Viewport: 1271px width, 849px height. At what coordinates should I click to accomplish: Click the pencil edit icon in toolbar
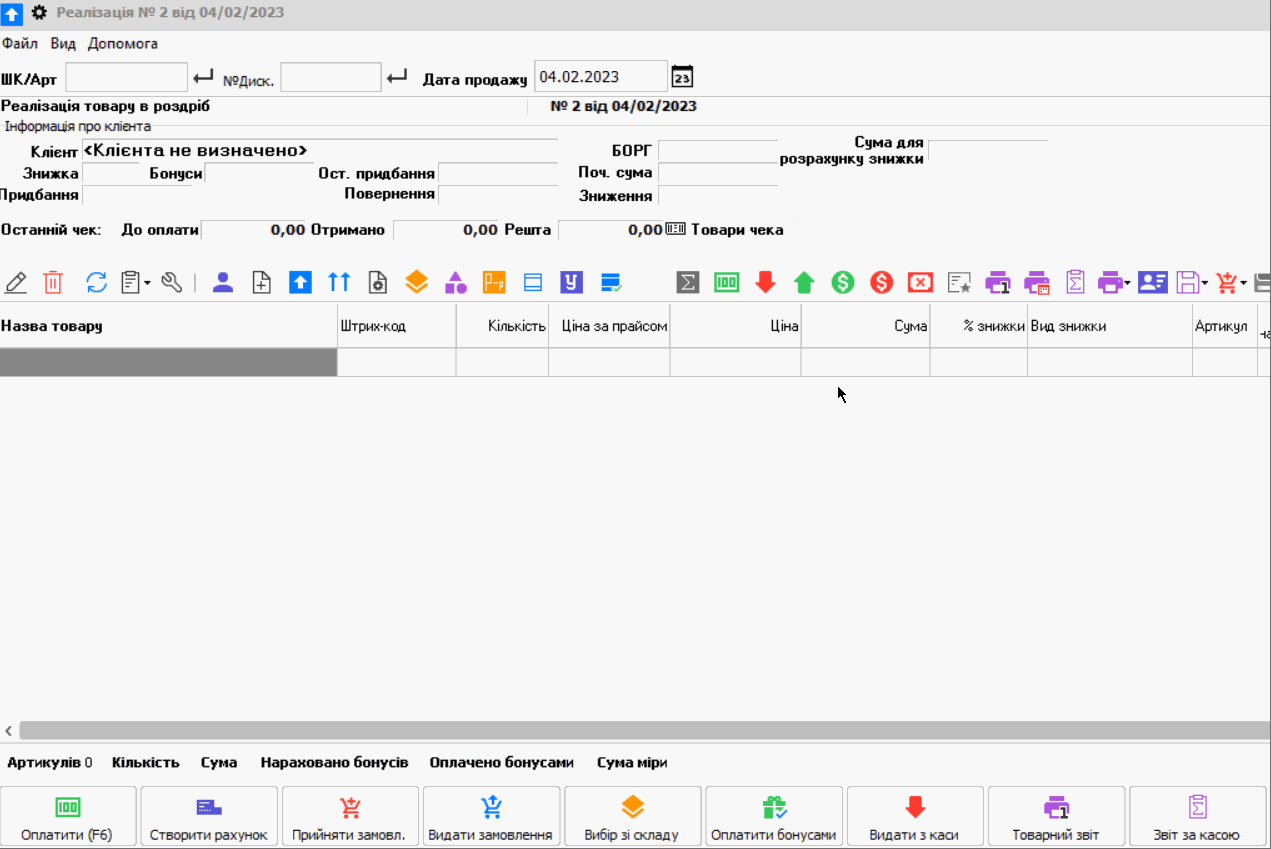[x=16, y=283]
